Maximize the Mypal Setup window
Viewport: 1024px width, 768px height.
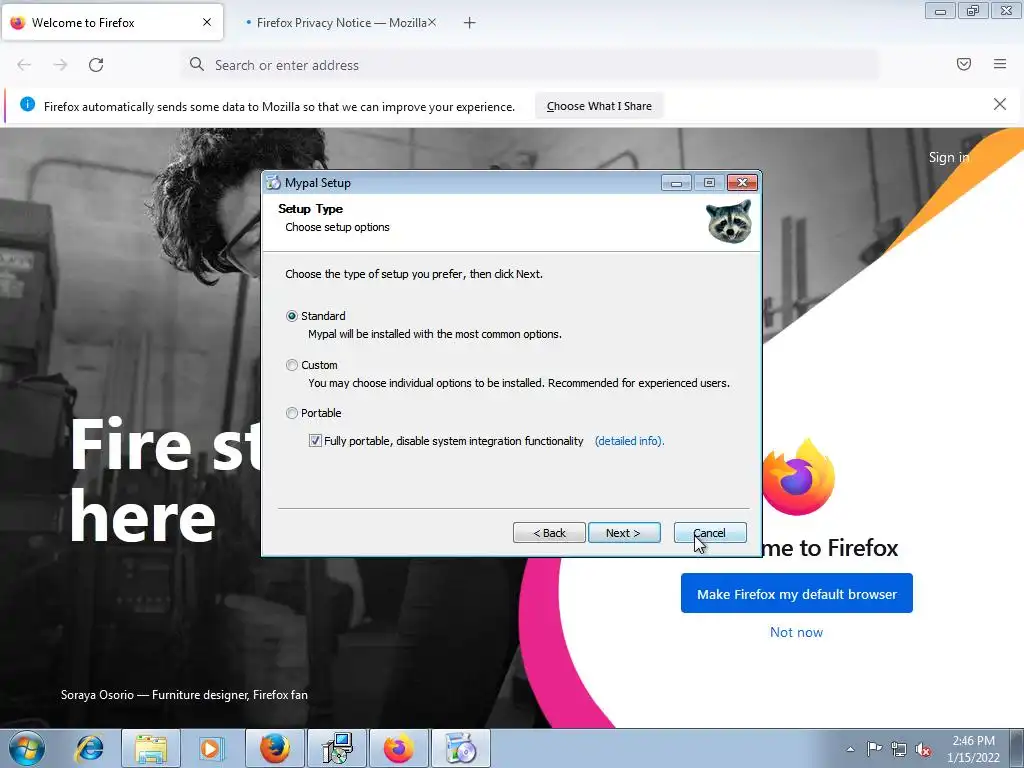point(709,183)
